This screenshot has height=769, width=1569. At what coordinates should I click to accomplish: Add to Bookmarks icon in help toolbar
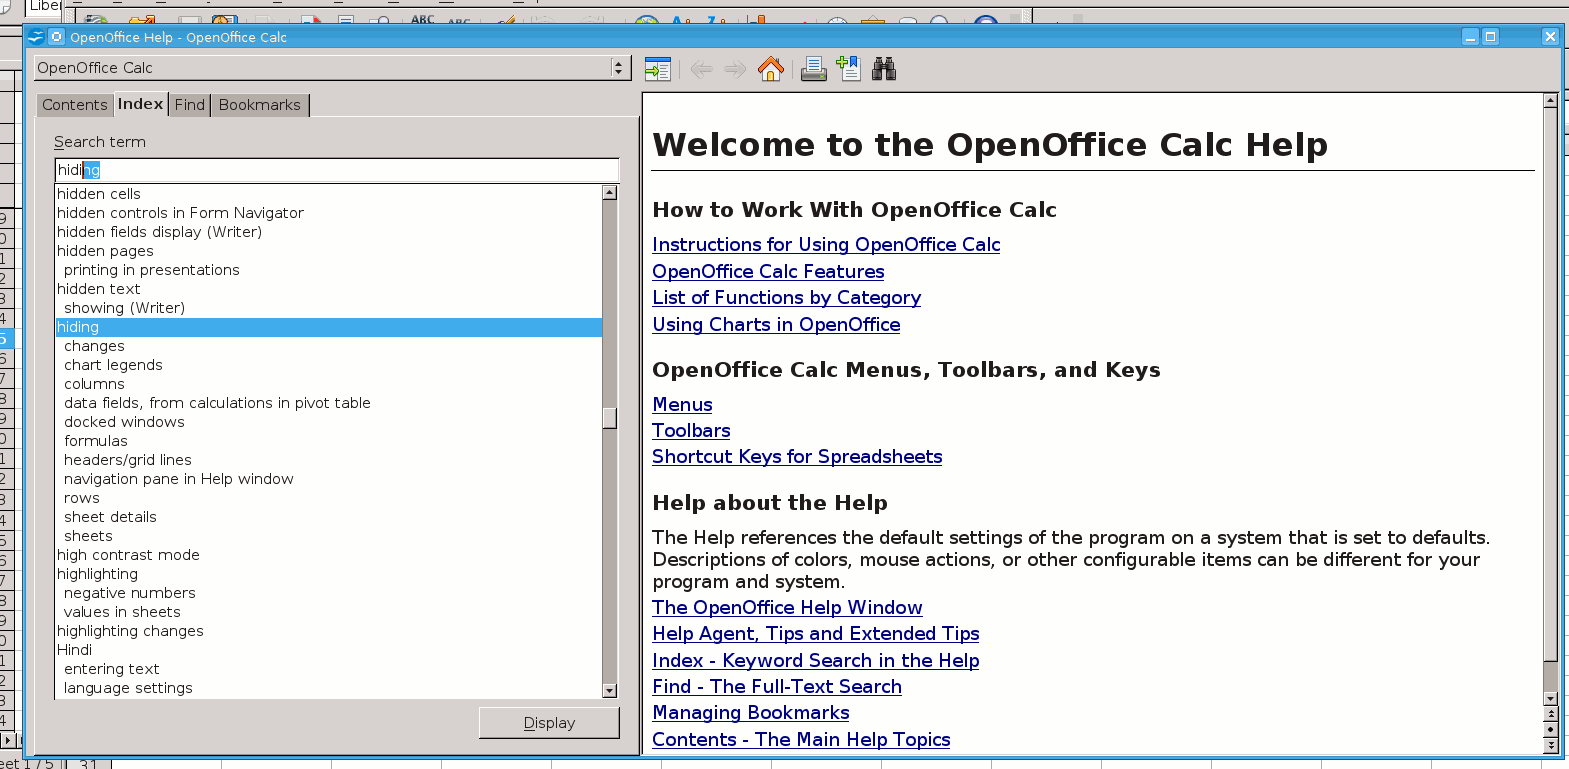click(849, 69)
